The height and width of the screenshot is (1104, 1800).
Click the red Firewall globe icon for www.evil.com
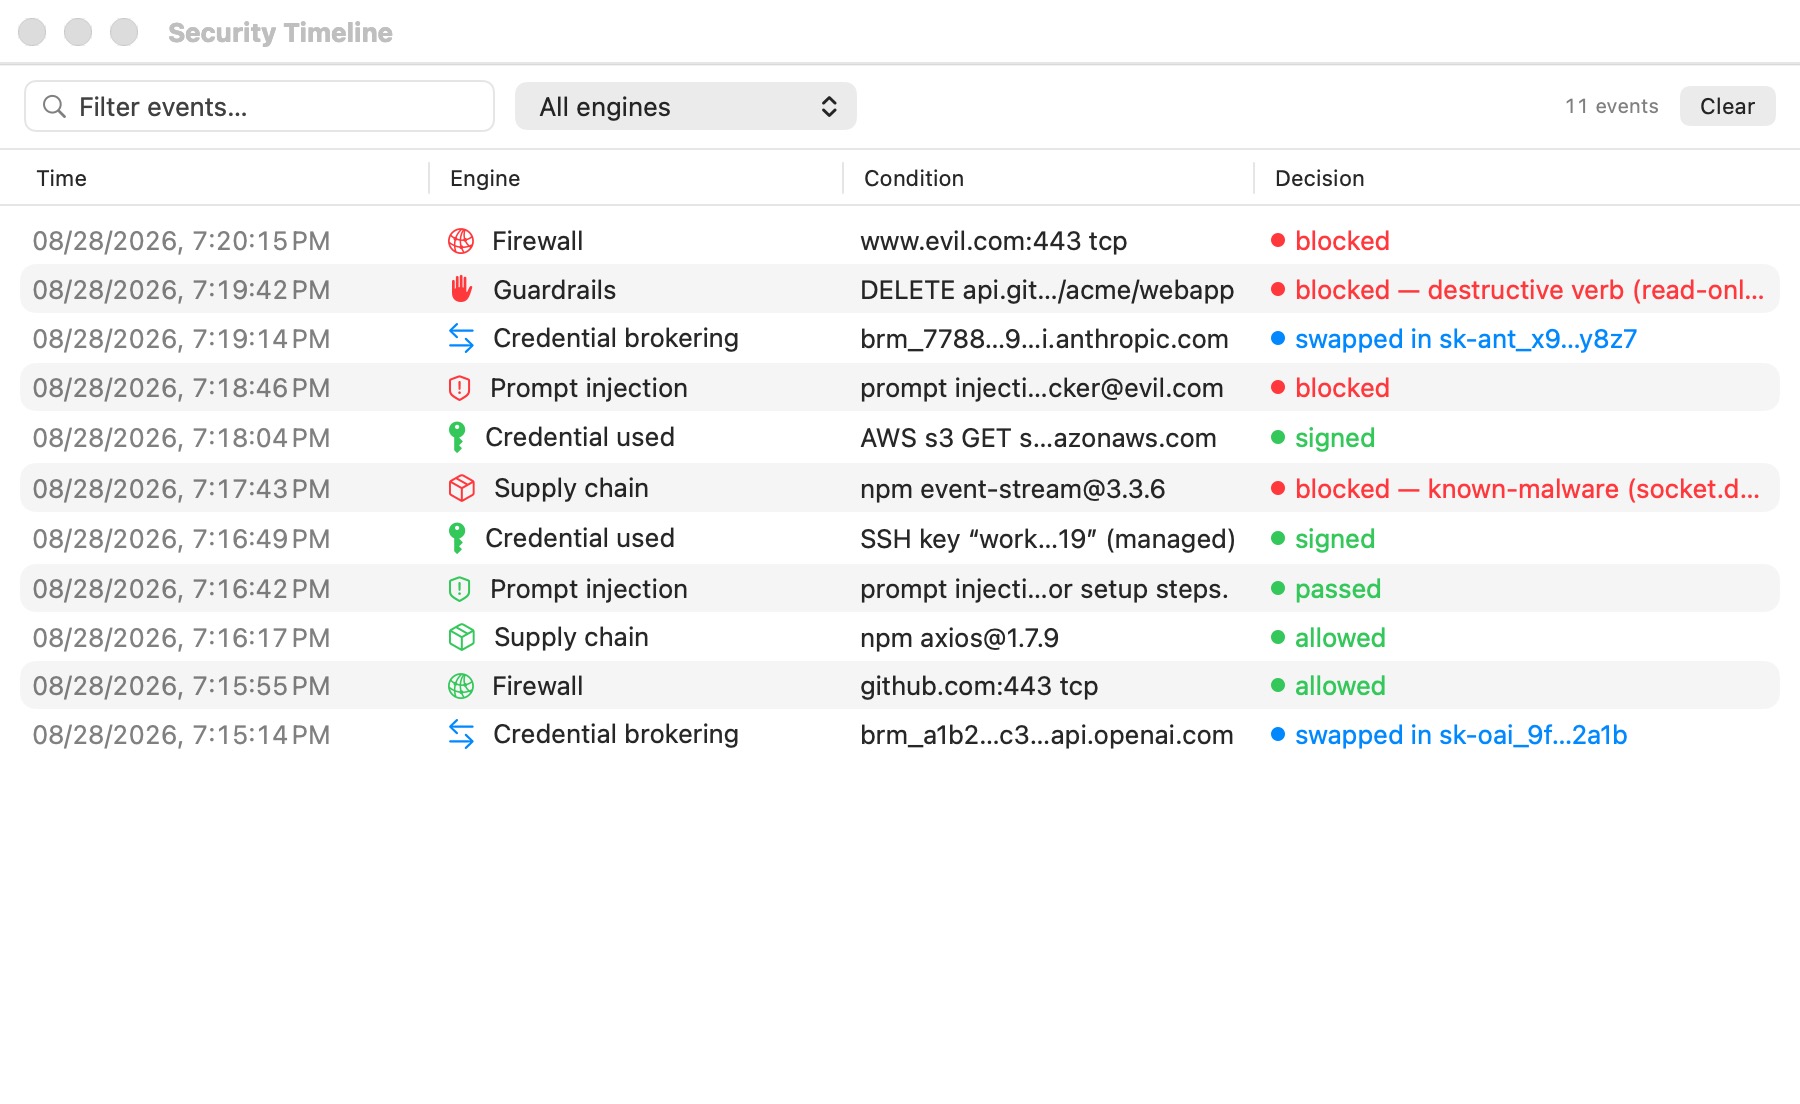461,241
